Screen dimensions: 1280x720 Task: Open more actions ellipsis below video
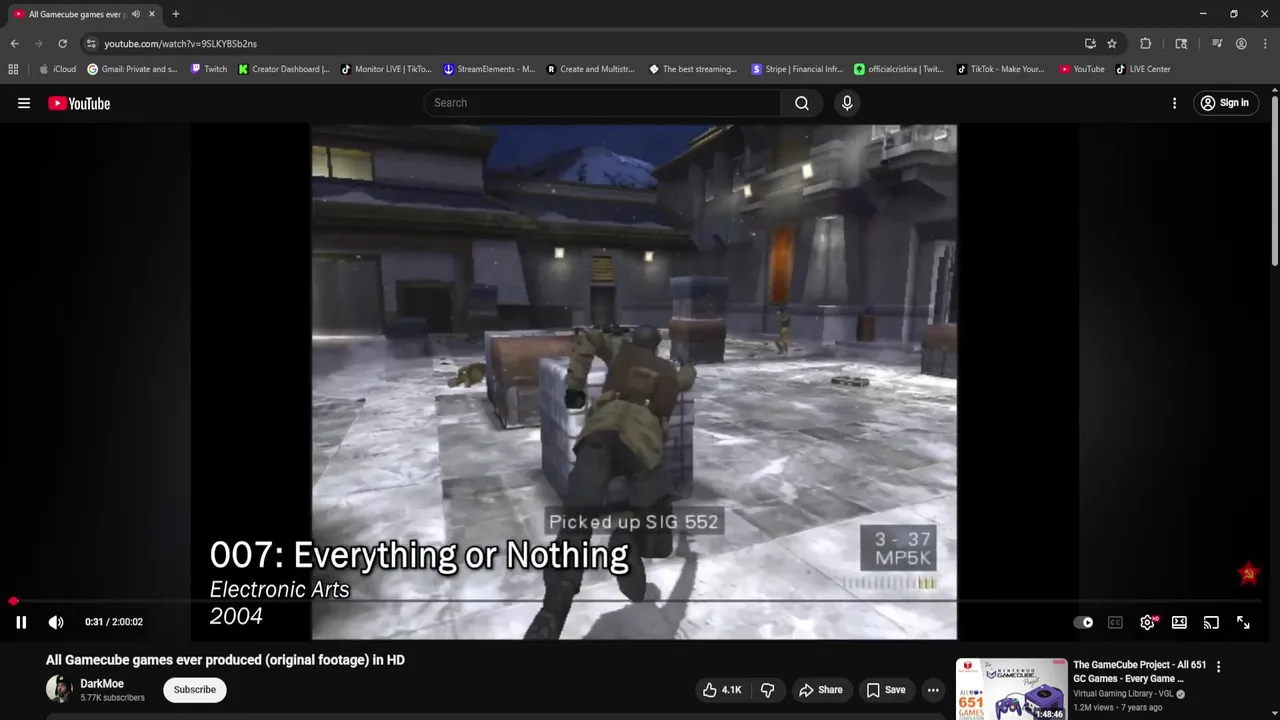[933, 690]
